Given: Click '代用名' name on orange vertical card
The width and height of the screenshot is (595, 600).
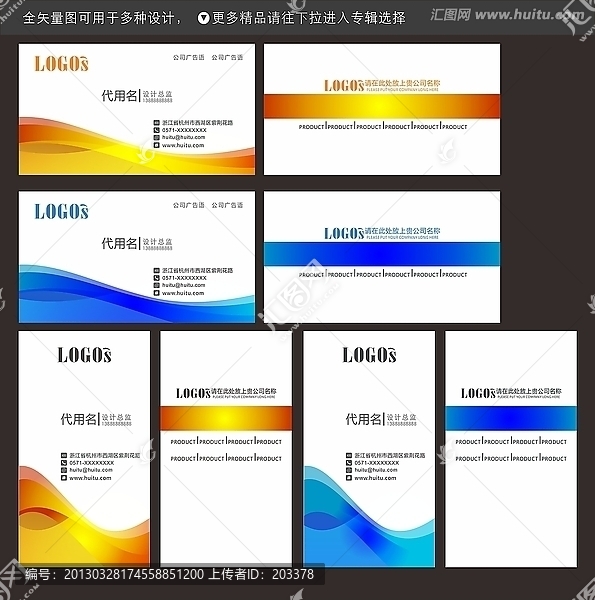Looking at the screenshot, I should click(x=78, y=419).
